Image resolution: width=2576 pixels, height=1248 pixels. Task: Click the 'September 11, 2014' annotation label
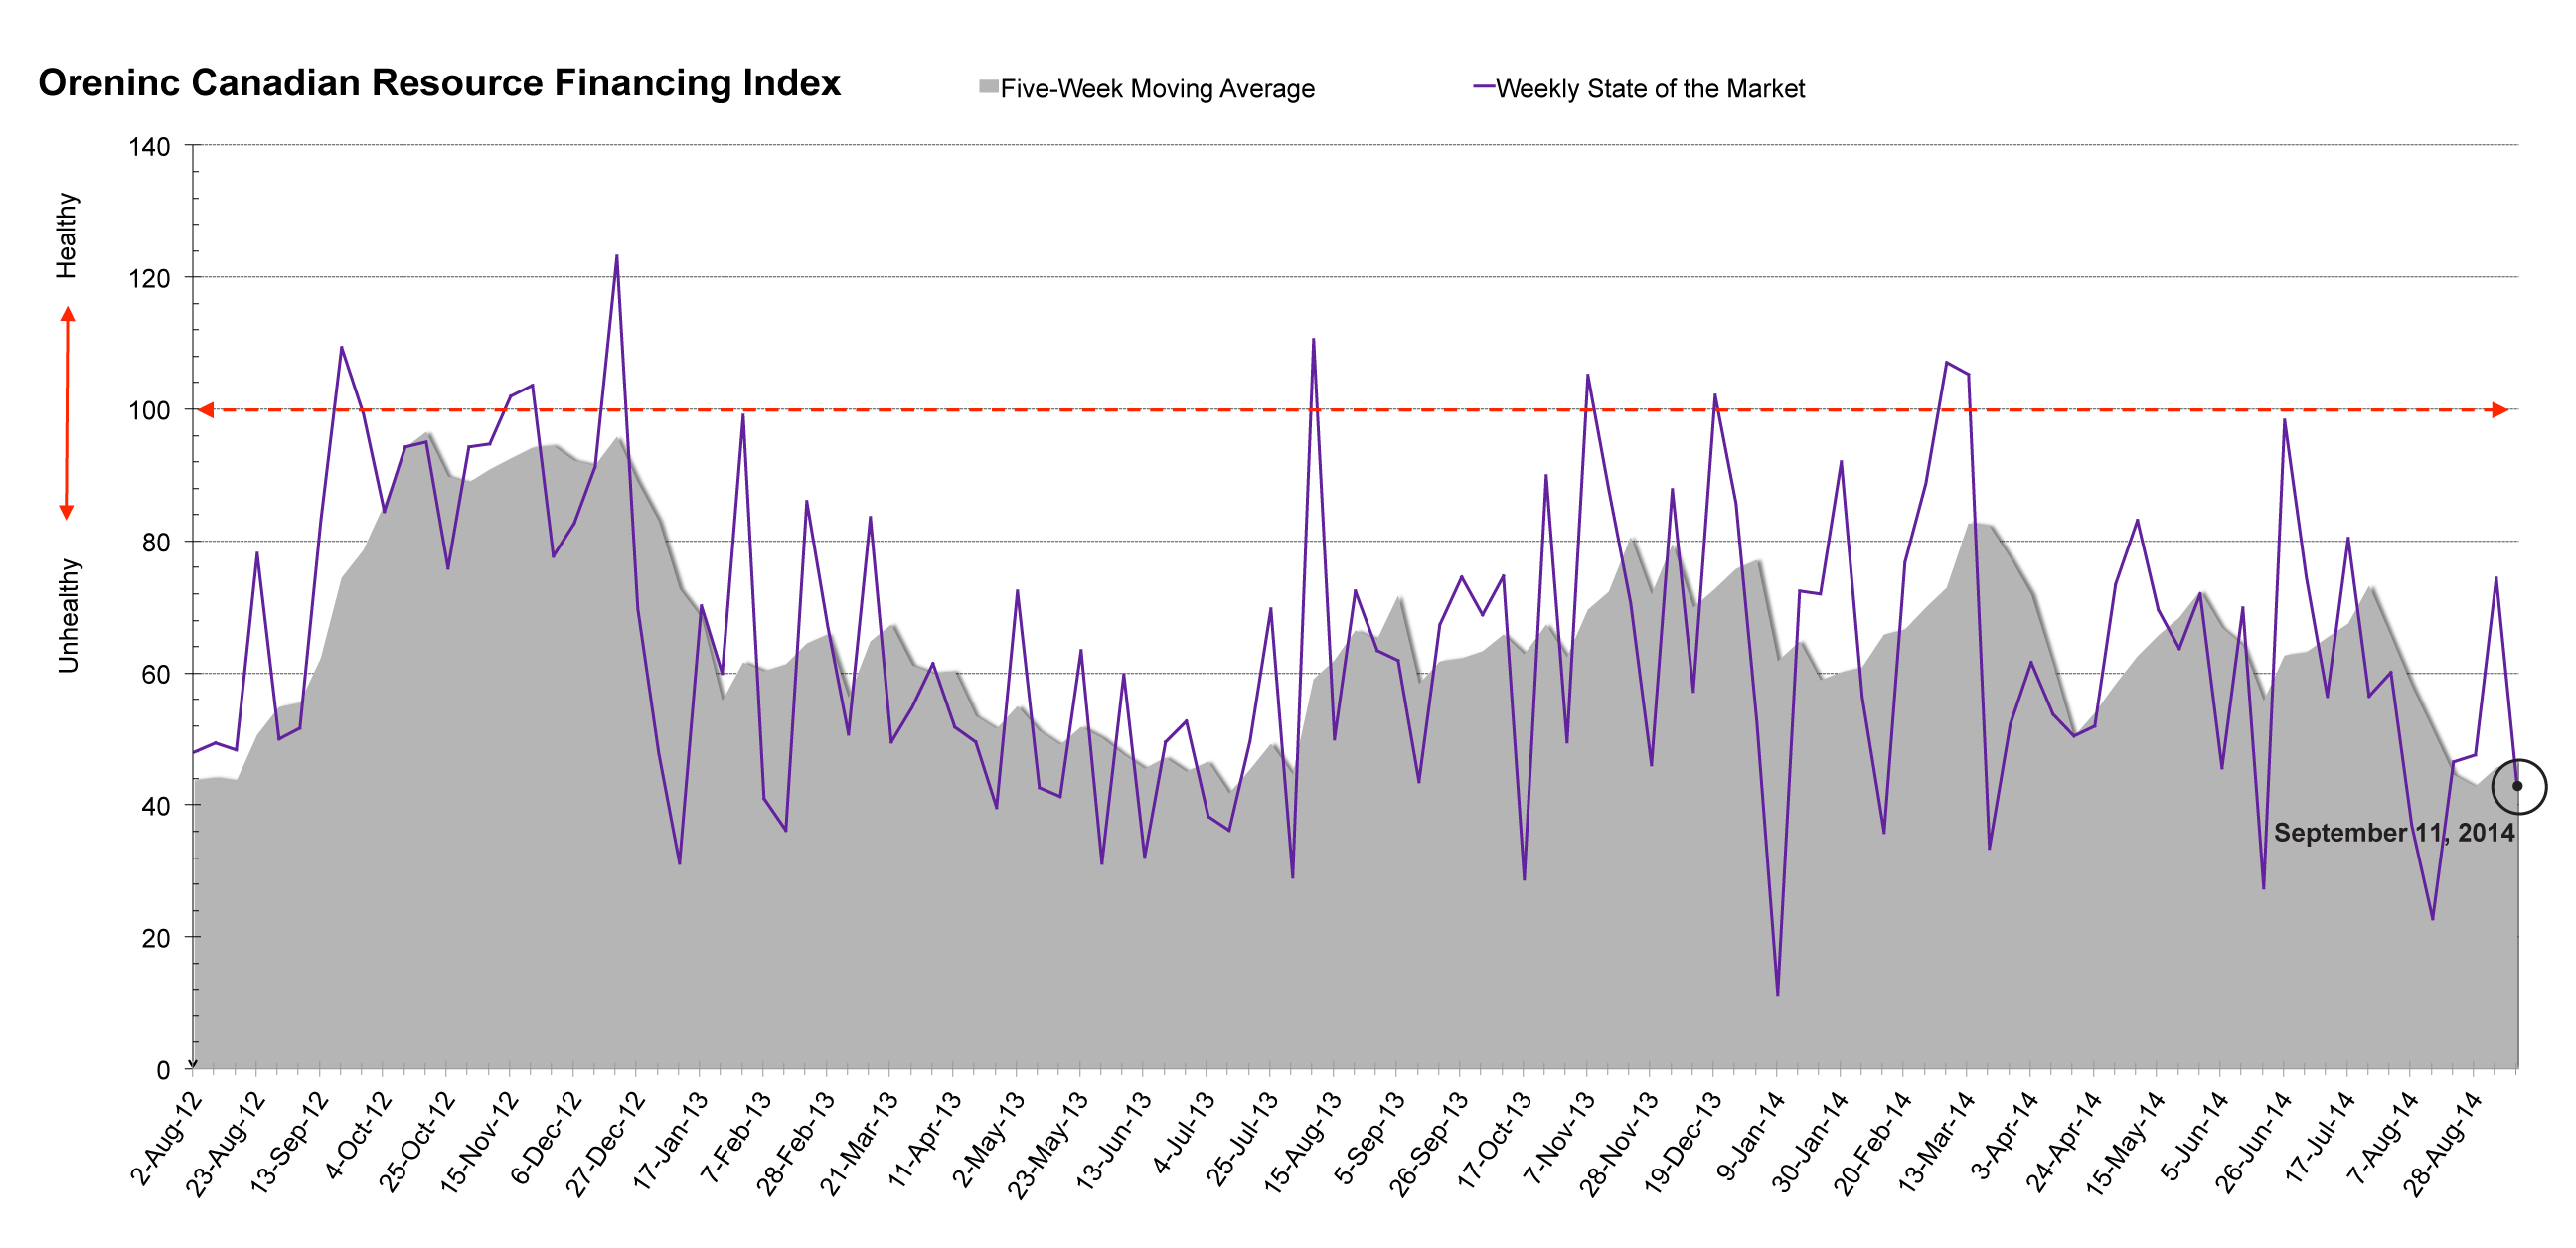[x=2393, y=833]
